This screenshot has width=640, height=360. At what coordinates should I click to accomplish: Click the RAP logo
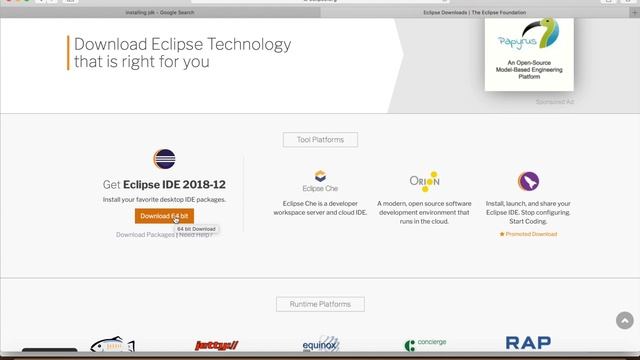[528, 342]
